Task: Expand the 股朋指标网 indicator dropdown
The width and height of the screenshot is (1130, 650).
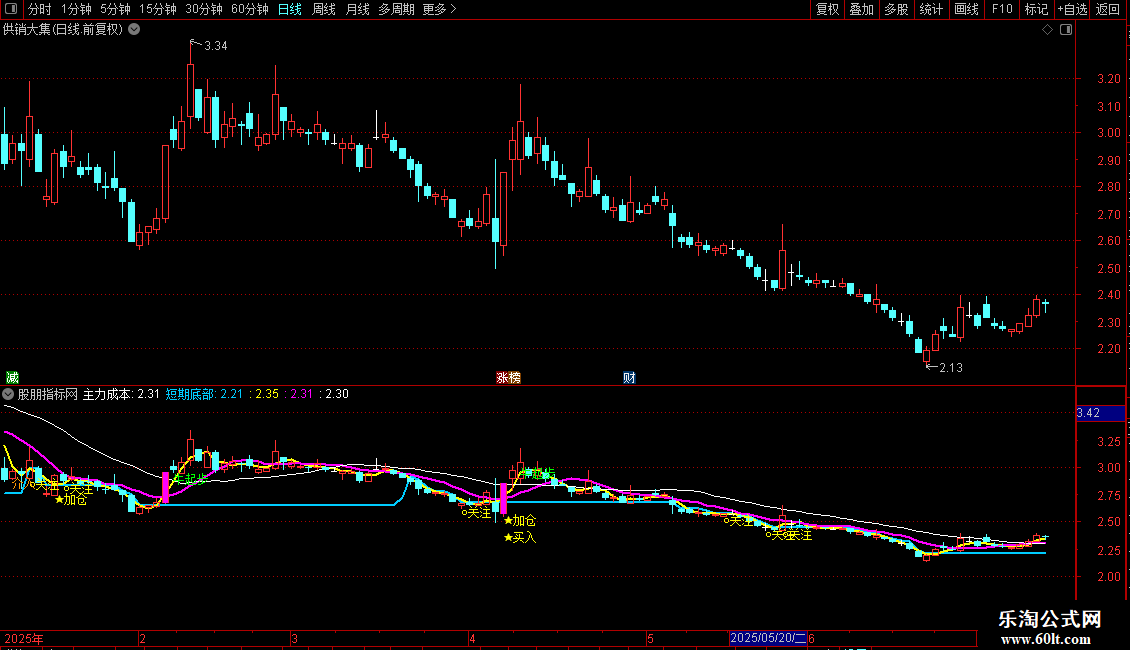Action: pyautogui.click(x=8, y=394)
